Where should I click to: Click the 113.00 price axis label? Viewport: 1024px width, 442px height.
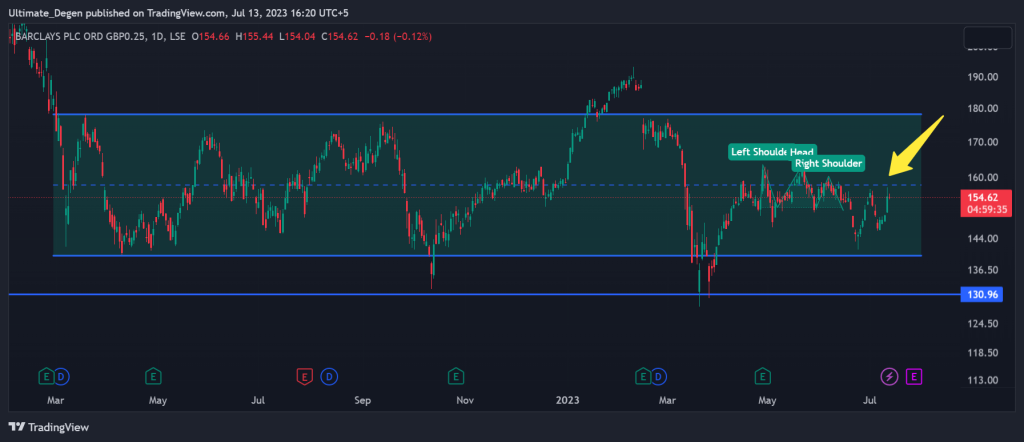click(x=981, y=380)
